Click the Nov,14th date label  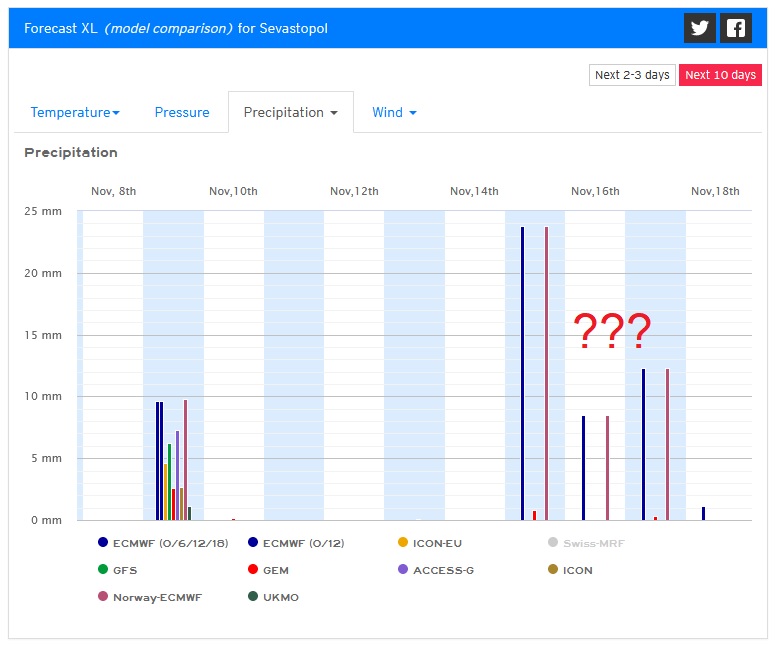tap(474, 191)
